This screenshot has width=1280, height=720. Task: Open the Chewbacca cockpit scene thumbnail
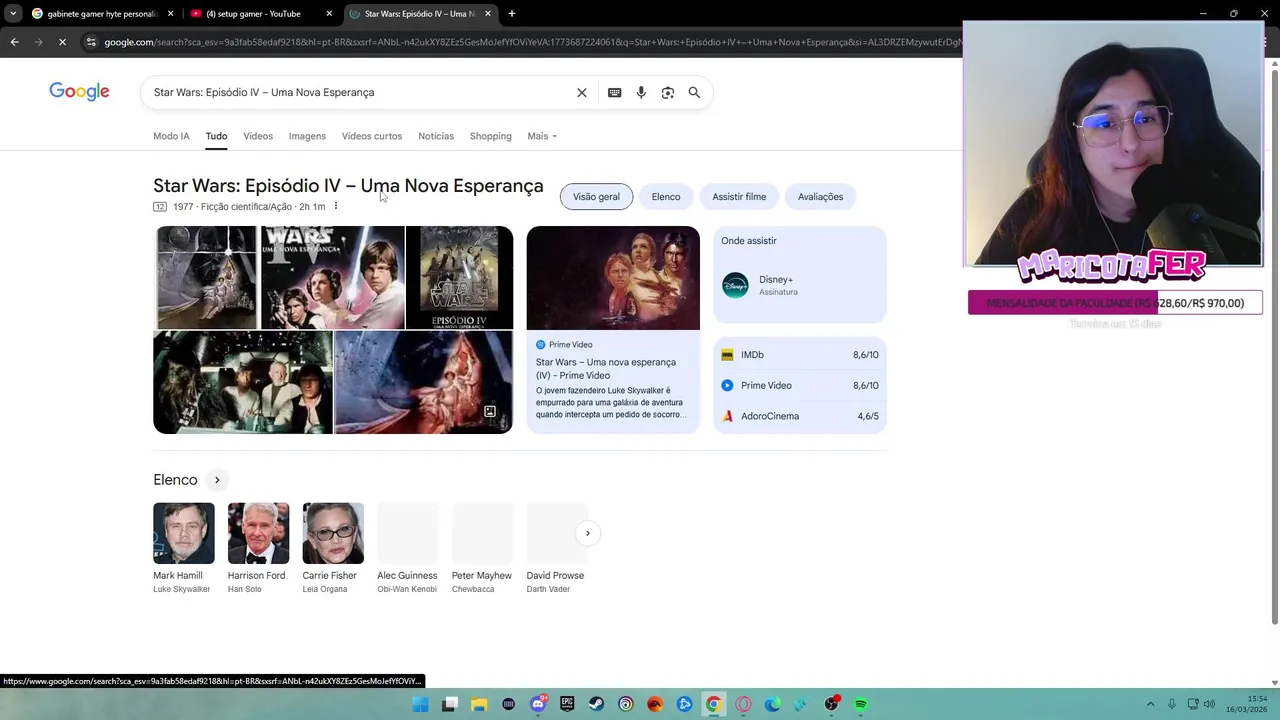tap(243, 382)
